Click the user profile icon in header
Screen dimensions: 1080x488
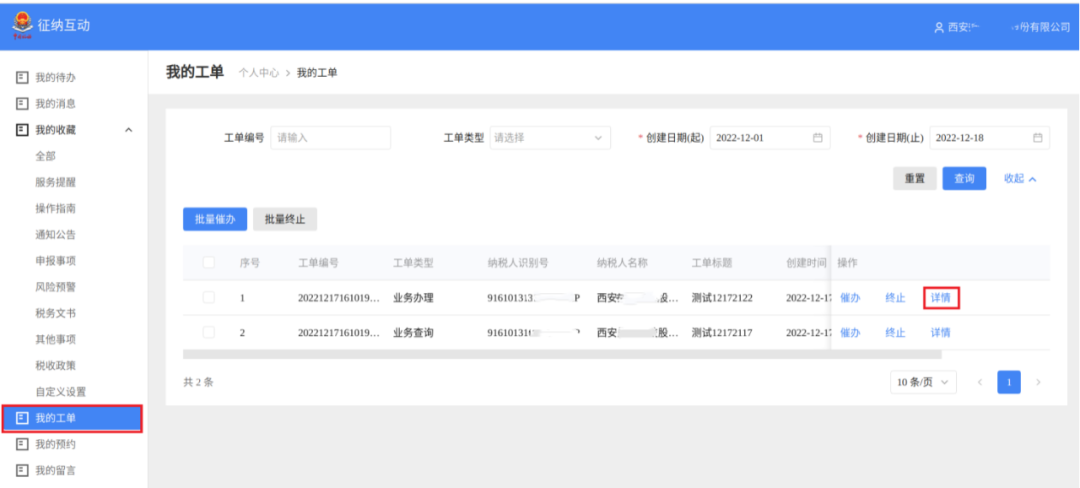click(x=938, y=27)
